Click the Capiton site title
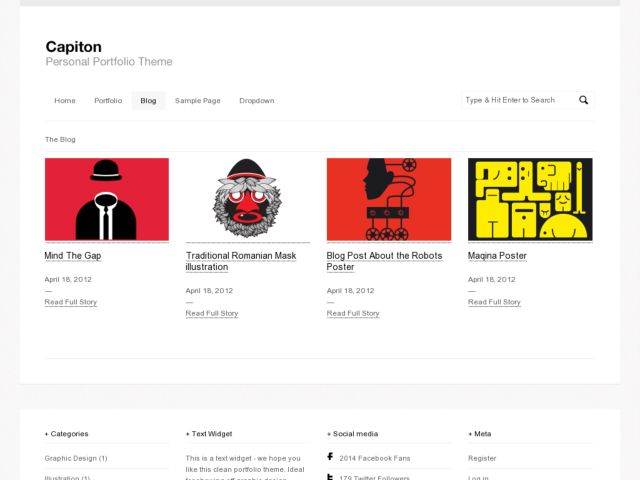640x480 pixels. click(x=73, y=47)
